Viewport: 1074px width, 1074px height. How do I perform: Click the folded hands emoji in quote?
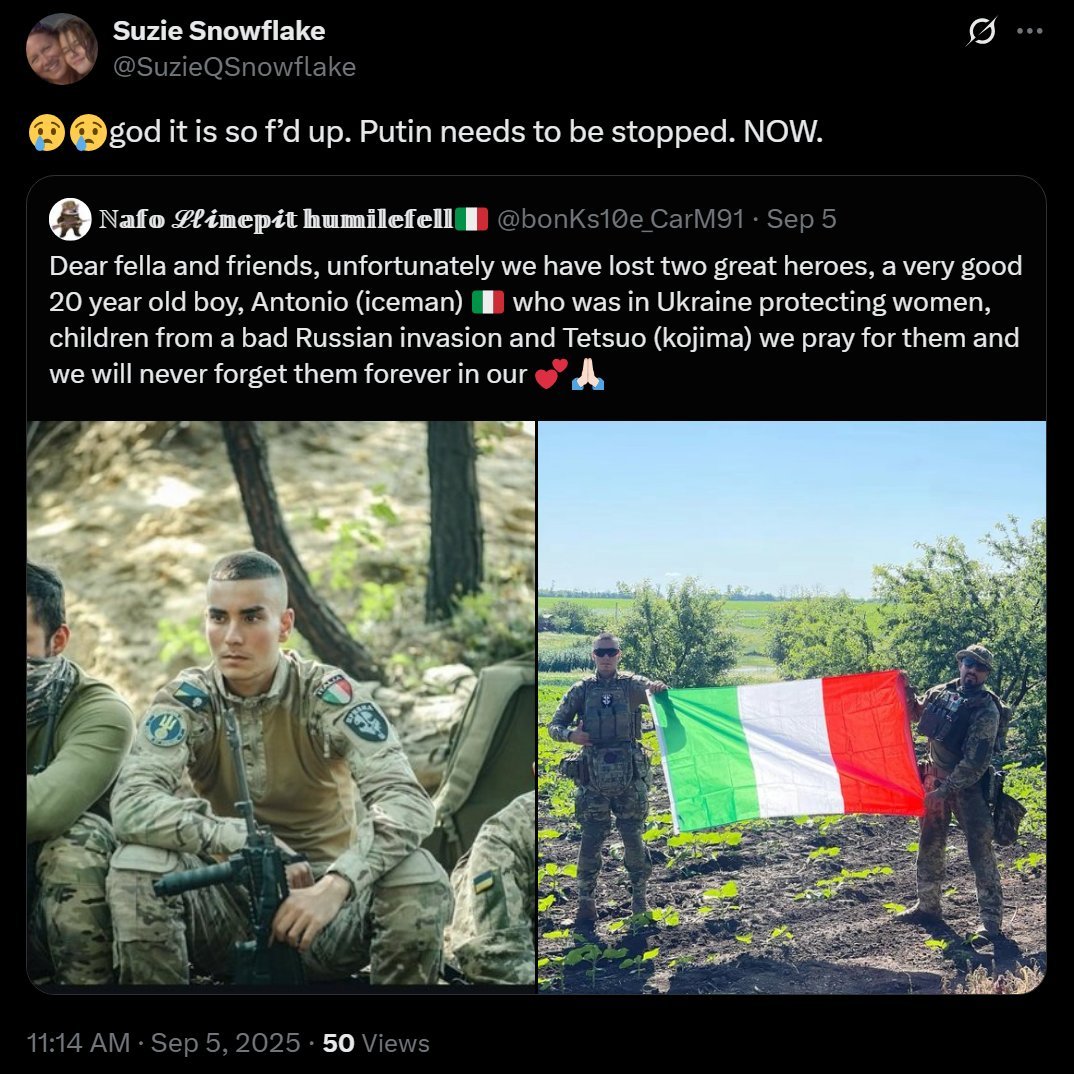[588, 374]
